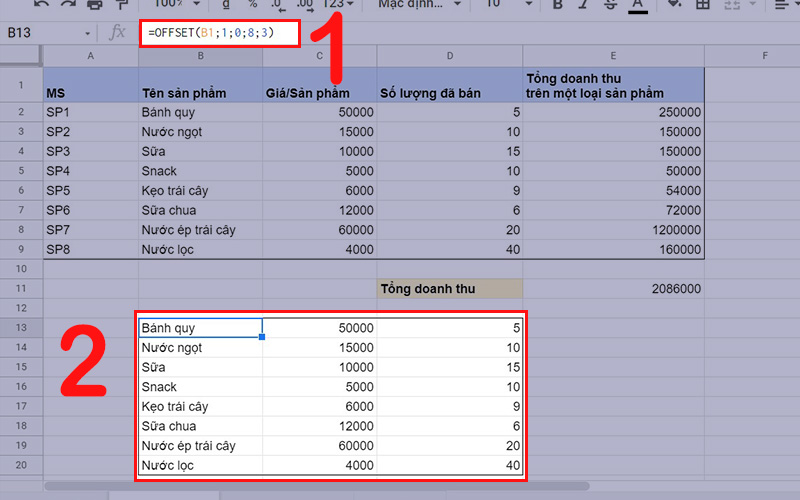Click the Redo arrow in the toolbar
This screenshot has height=500, width=800.
[68, 4]
